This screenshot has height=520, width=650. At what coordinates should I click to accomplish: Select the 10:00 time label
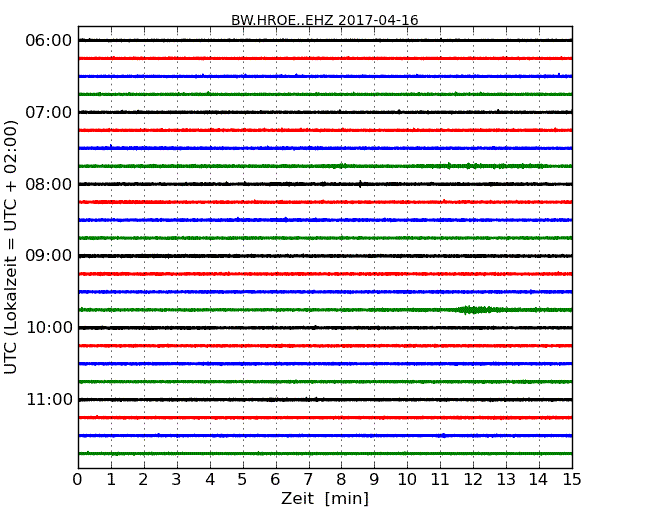[49, 328]
